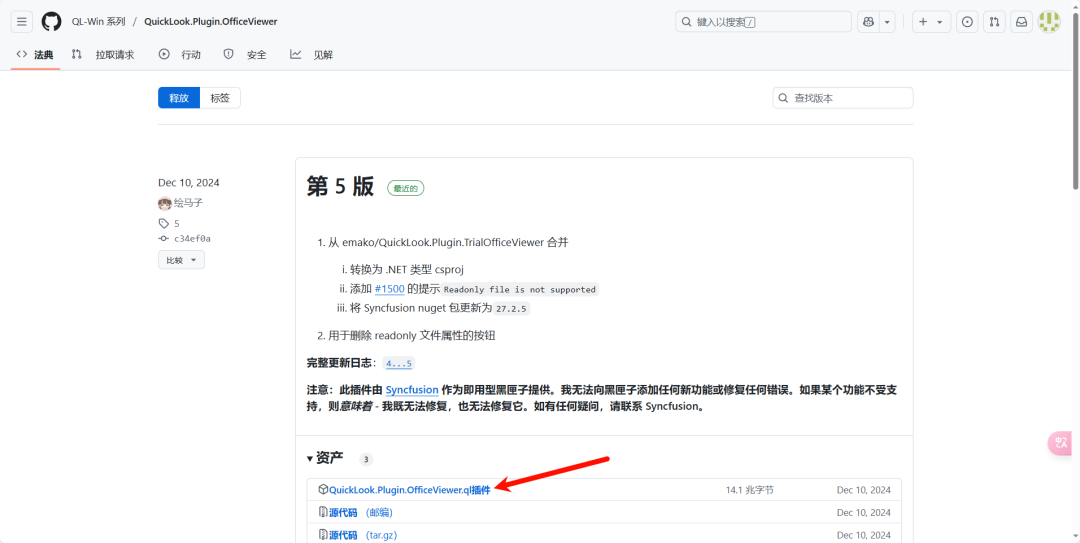The width and height of the screenshot is (1080, 543).
Task: Open the QL-Win 系列 organization link
Action: point(98,21)
